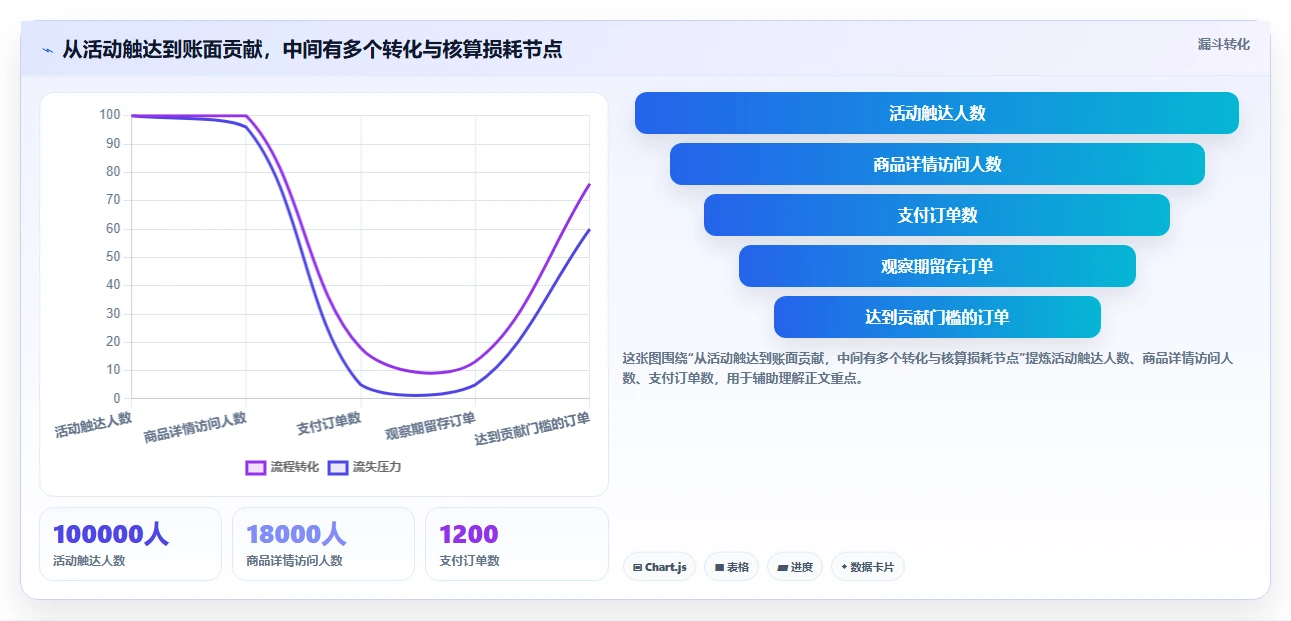1291x621 pixels.
Task: Click the Chart.js tag
Action: click(659, 567)
